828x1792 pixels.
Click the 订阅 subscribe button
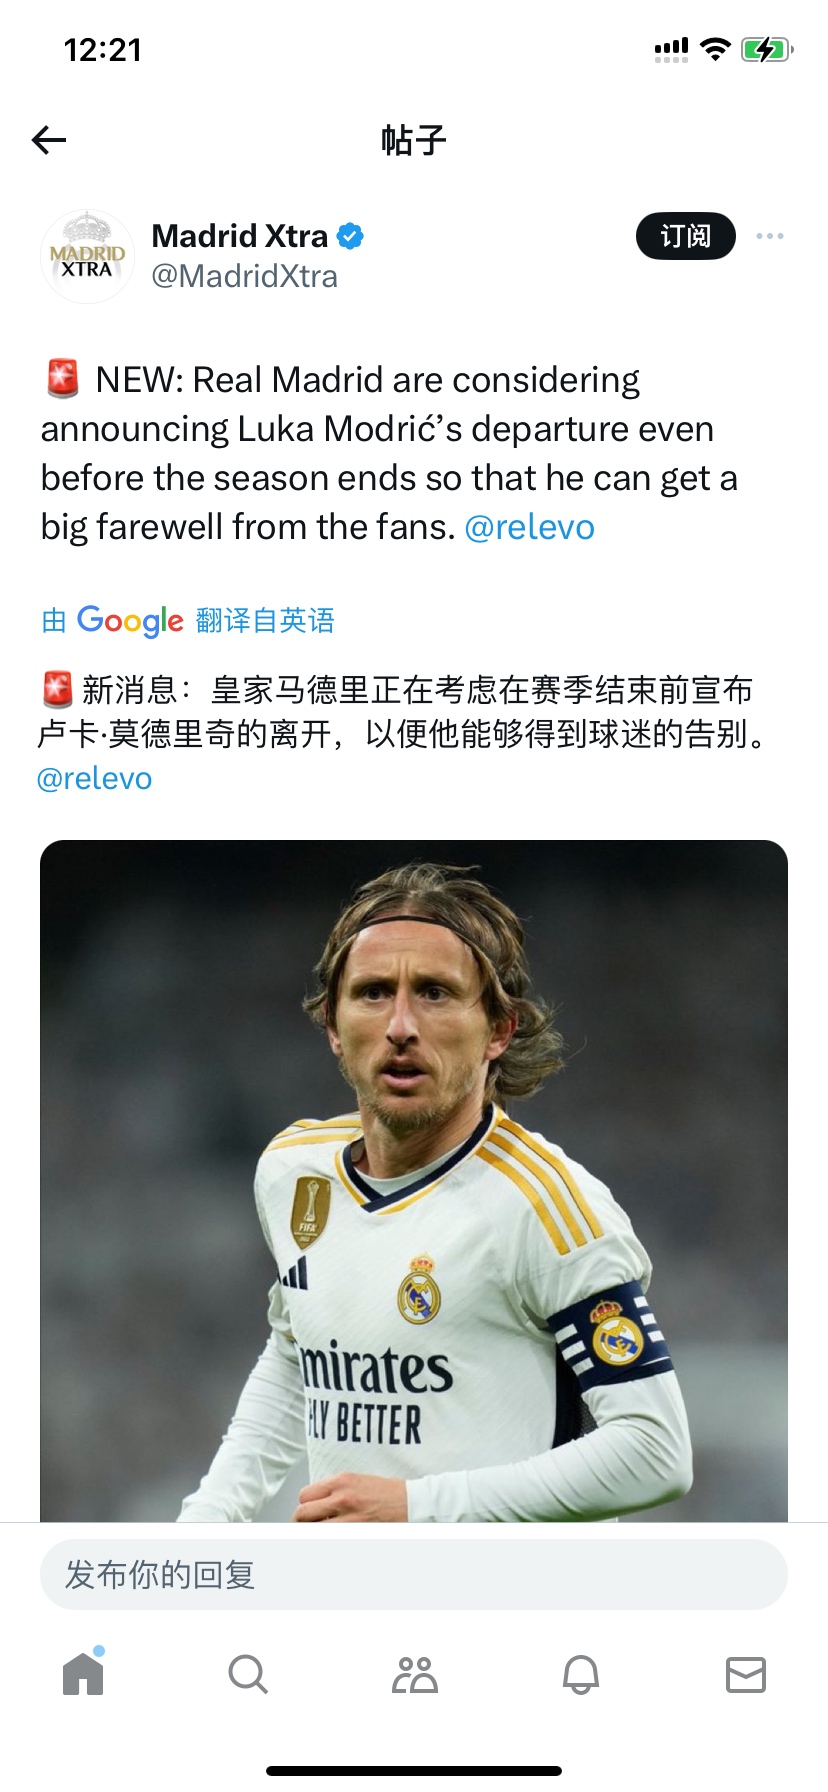coord(686,236)
